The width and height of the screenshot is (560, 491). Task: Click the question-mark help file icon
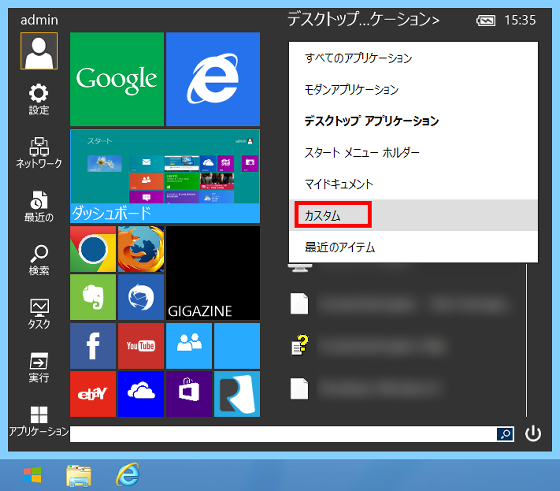300,345
